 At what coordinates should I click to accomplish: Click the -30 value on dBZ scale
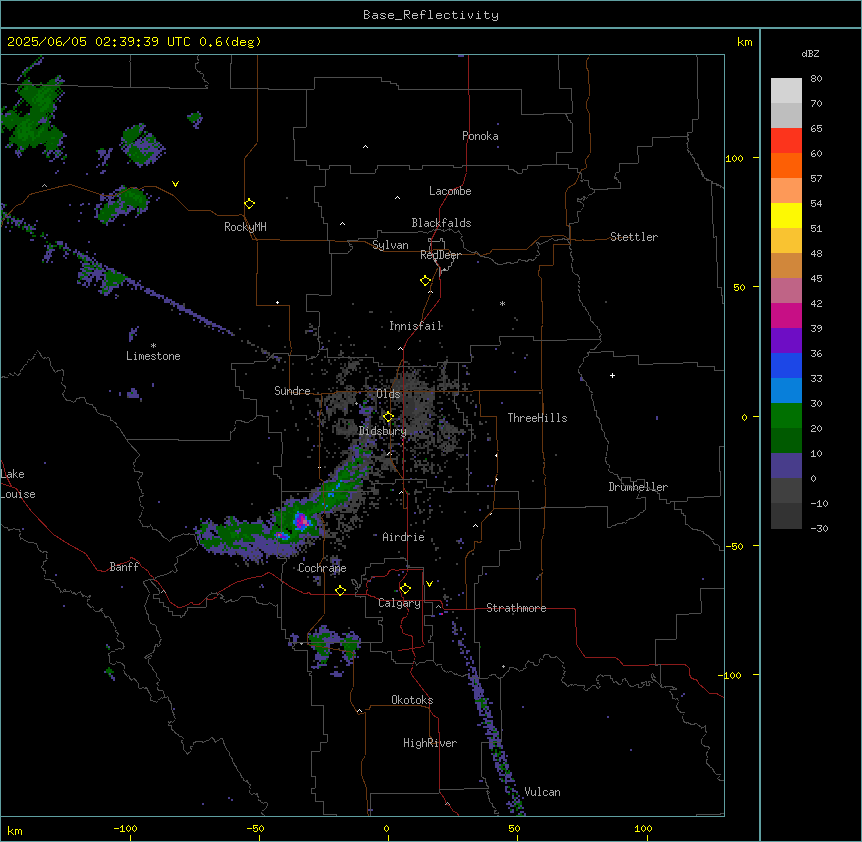[x=819, y=528]
